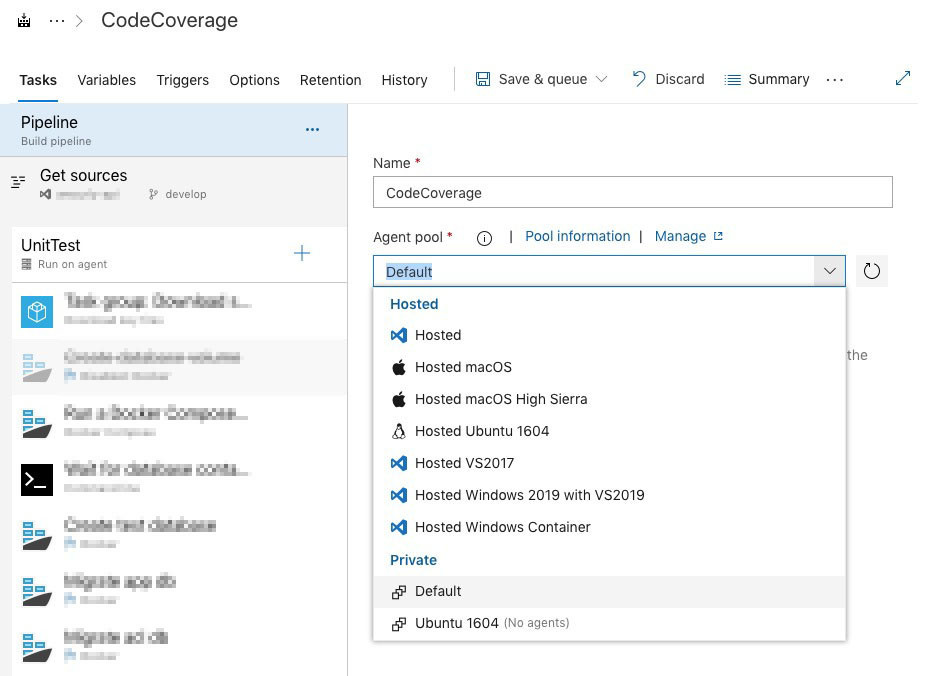The height and width of the screenshot is (676, 932).
Task: Open the toolbar more actions ellipsis
Action: [835, 80]
